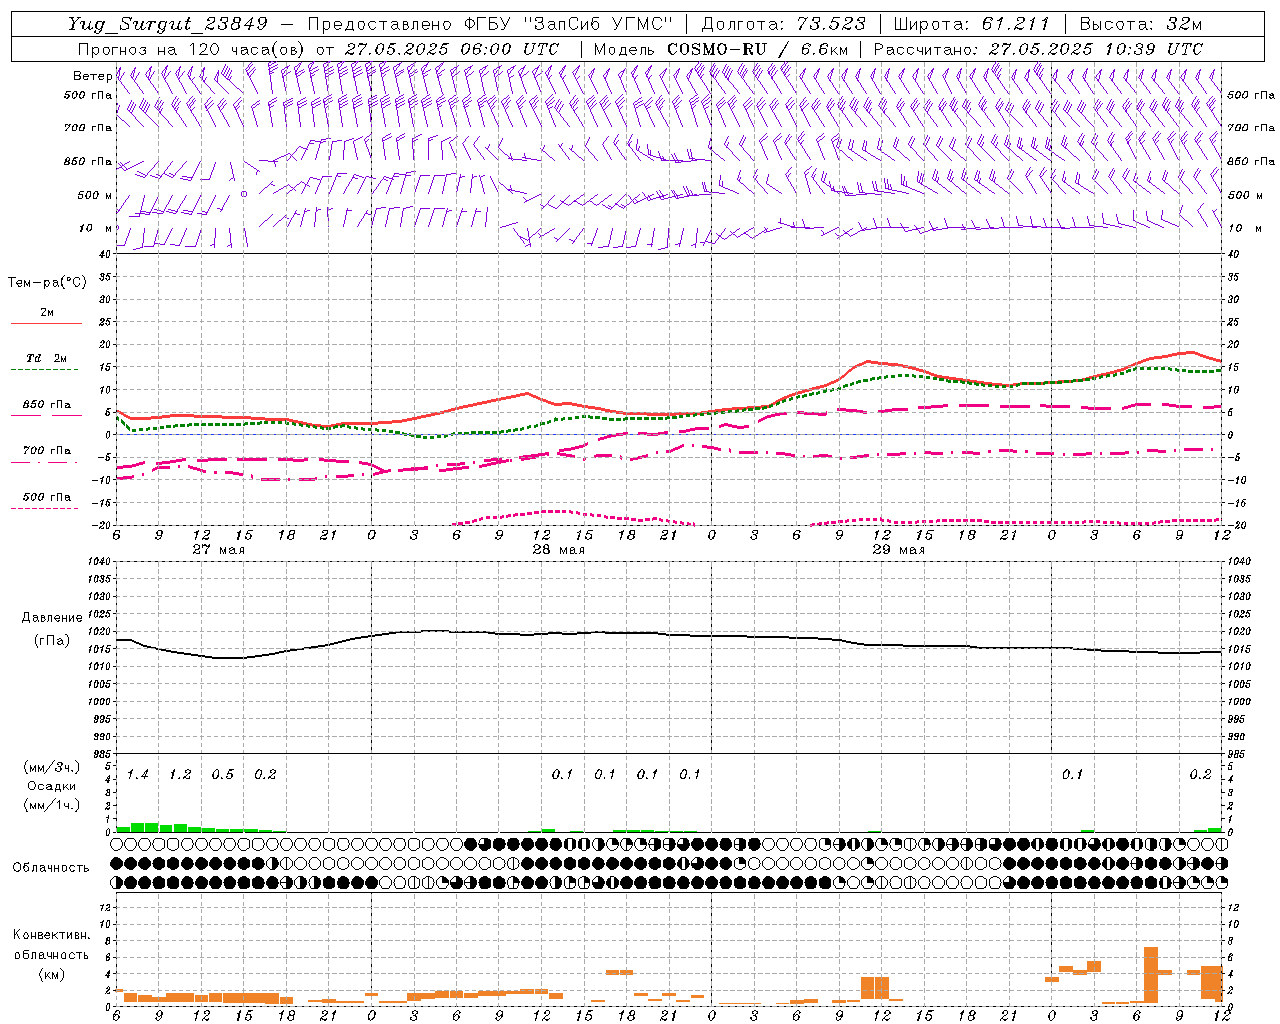The height and width of the screenshot is (1024, 1280).
Task: Click the '1.2' precipitation amount value
Action: click(180, 775)
